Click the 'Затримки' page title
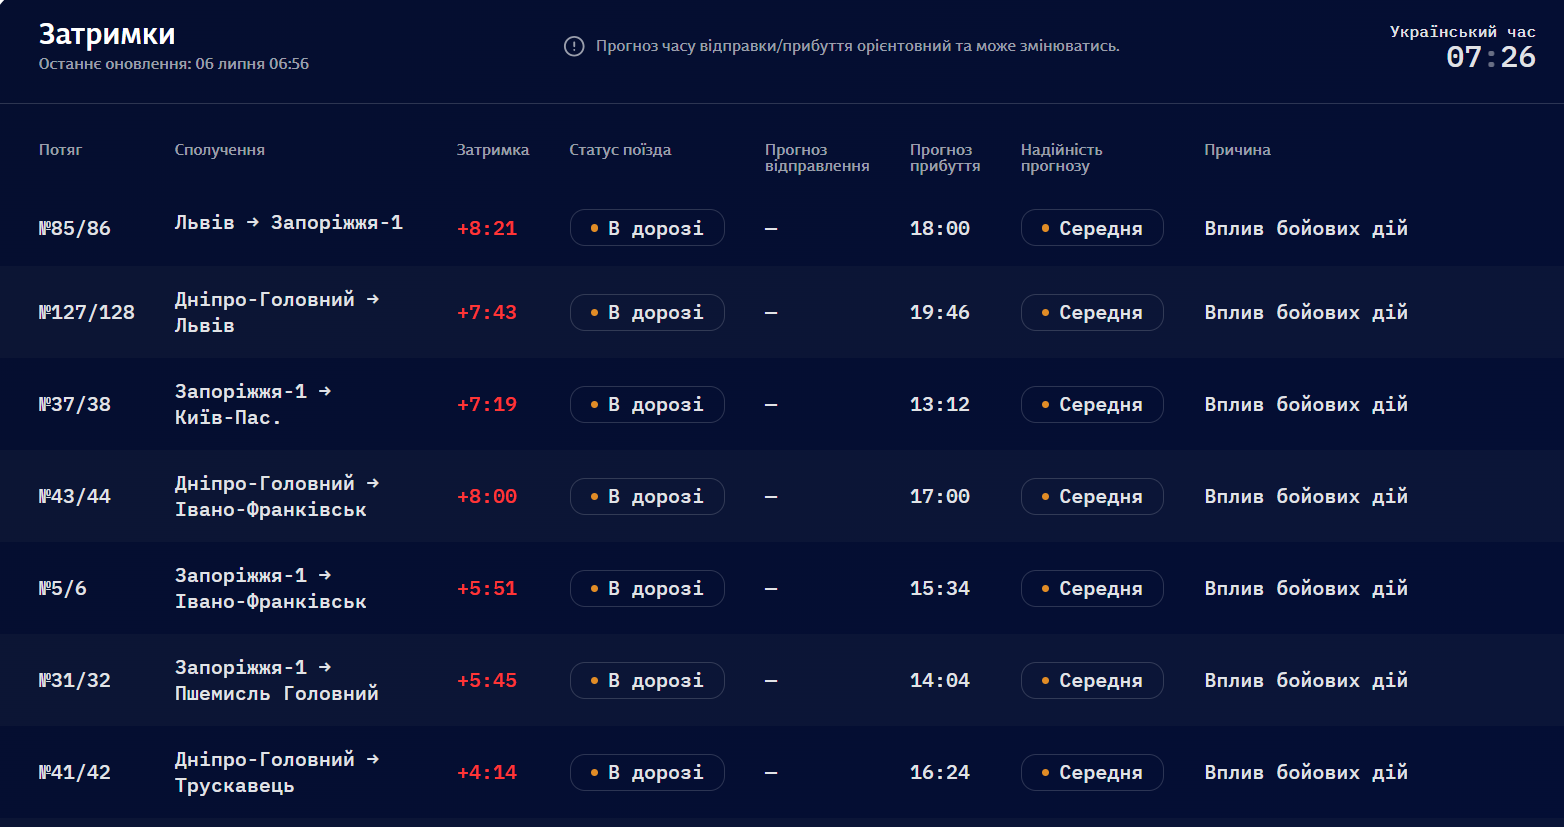This screenshot has width=1564, height=827. 107,34
